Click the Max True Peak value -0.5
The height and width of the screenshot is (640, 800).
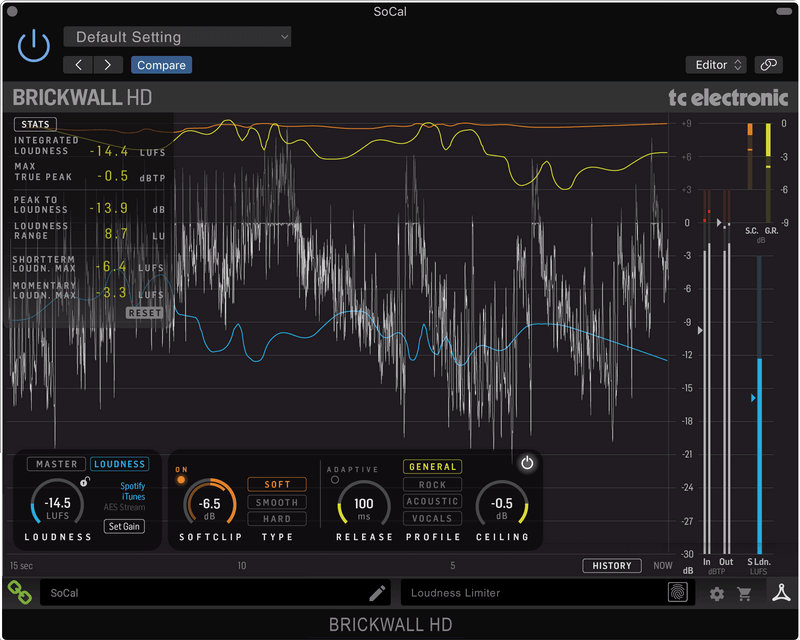tap(113, 176)
